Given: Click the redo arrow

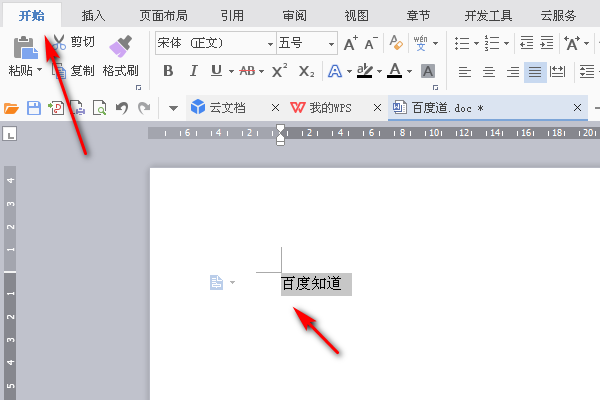Looking at the screenshot, I should point(144,108).
